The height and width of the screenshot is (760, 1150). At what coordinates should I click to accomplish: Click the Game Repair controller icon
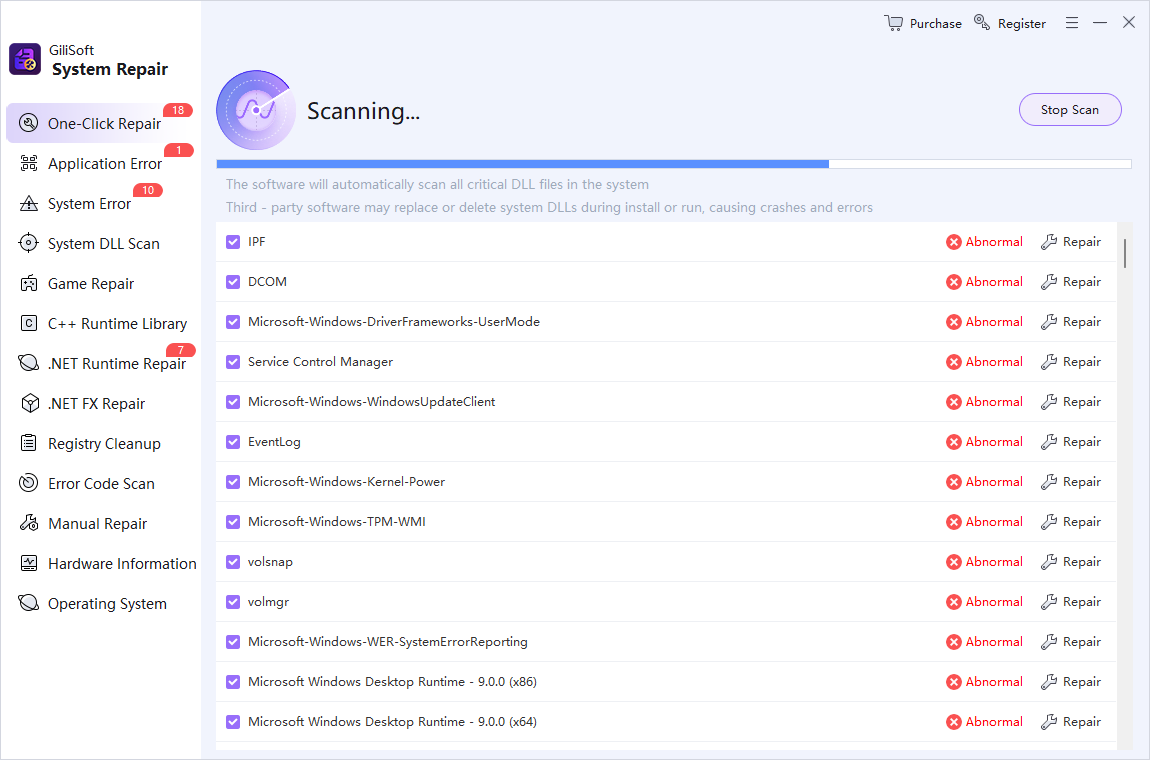coord(29,283)
